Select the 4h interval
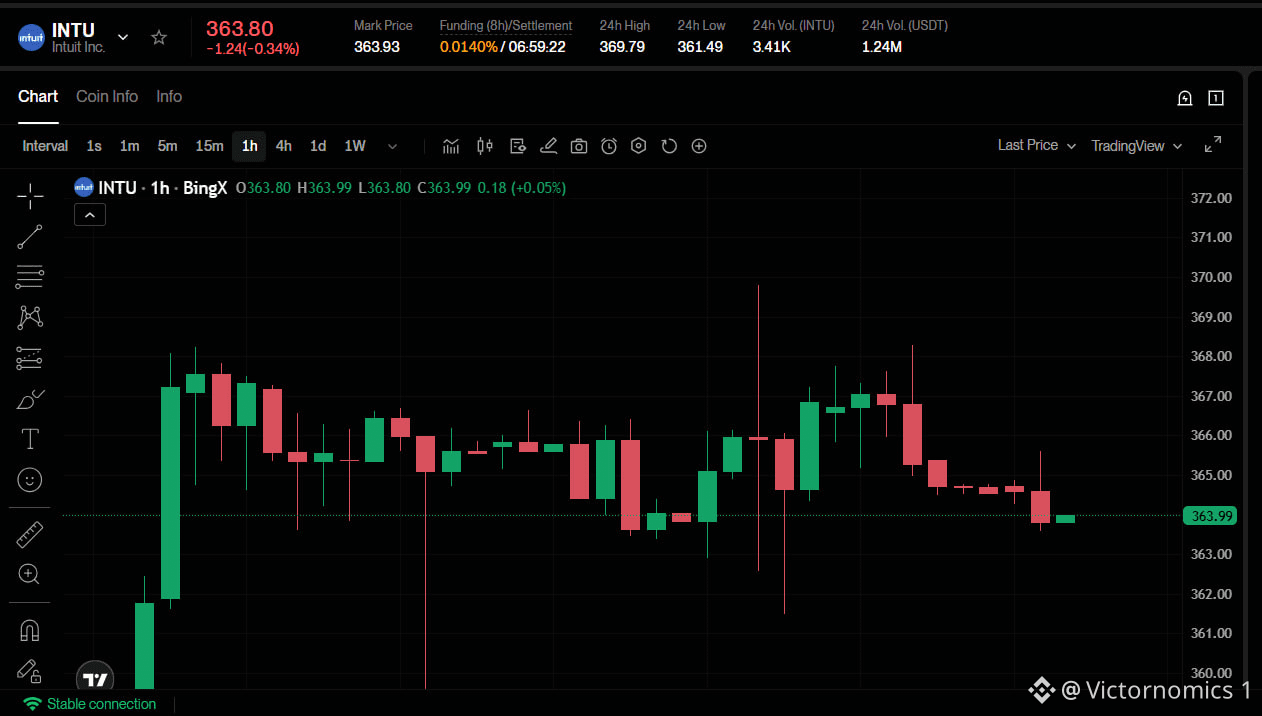The height and width of the screenshot is (716, 1262). point(284,146)
